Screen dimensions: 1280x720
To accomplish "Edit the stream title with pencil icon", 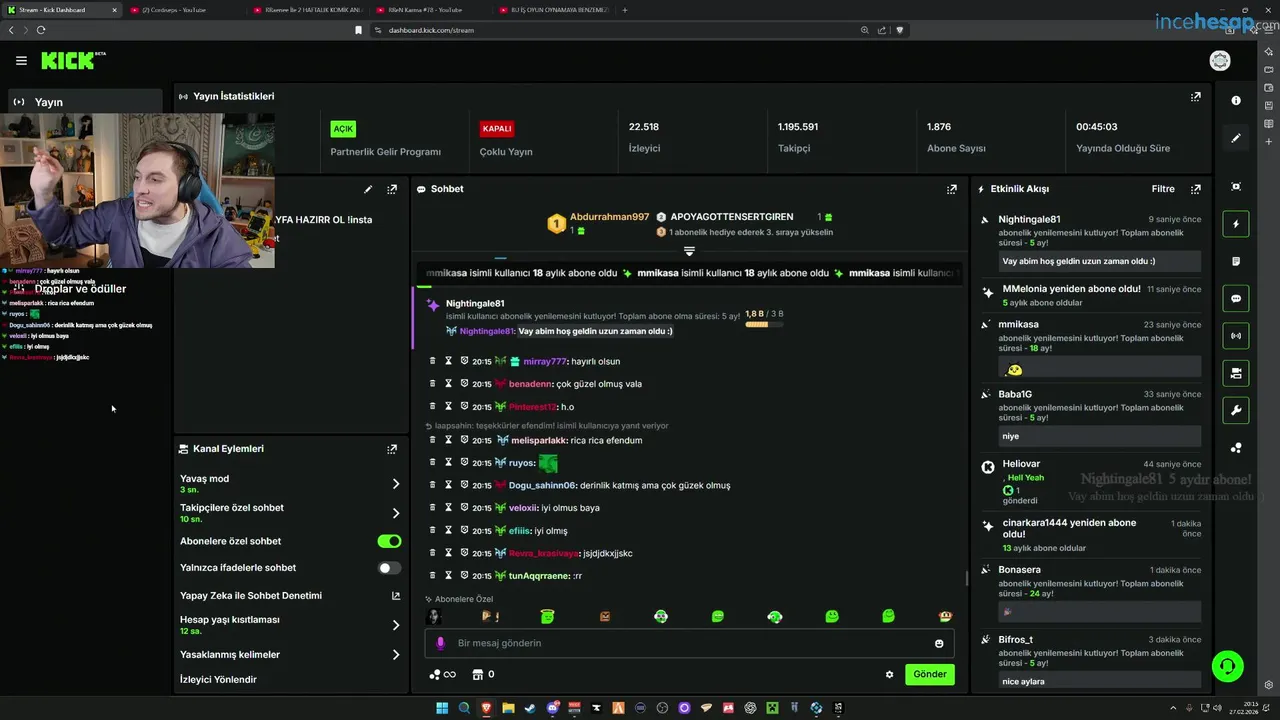I will [x=368, y=189].
